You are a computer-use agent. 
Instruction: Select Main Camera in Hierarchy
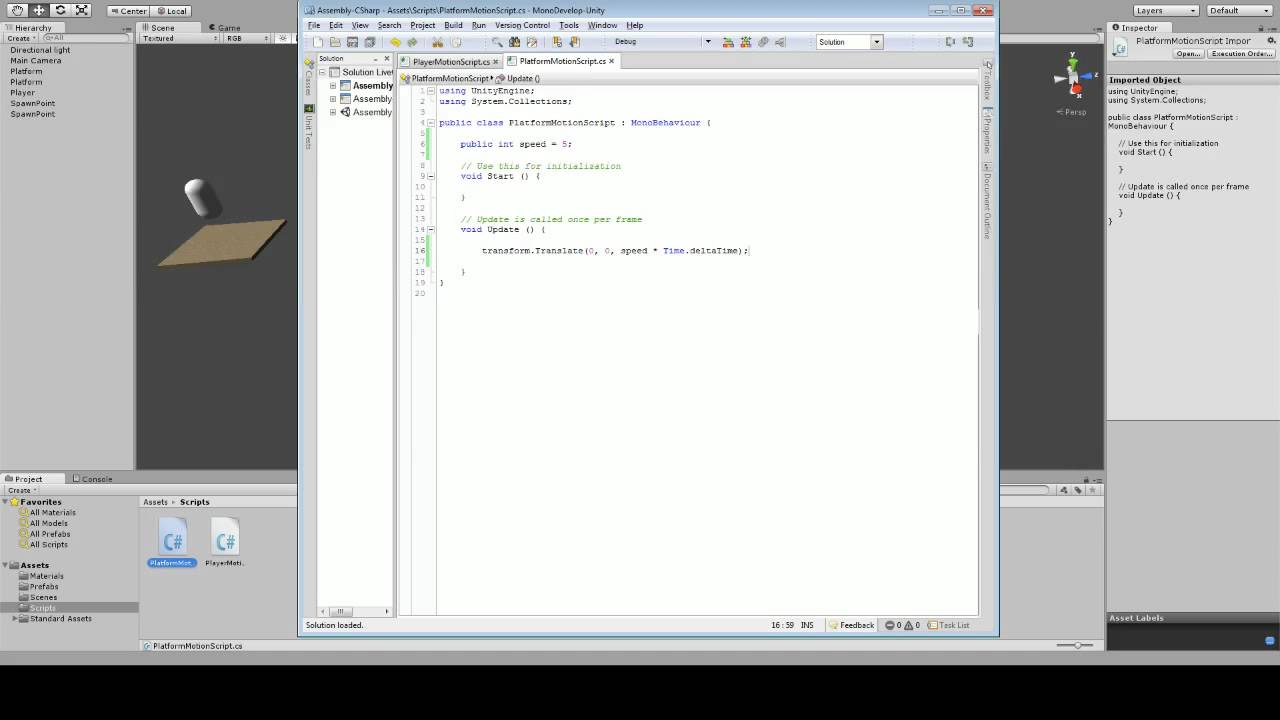pyautogui.click(x=36, y=61)
